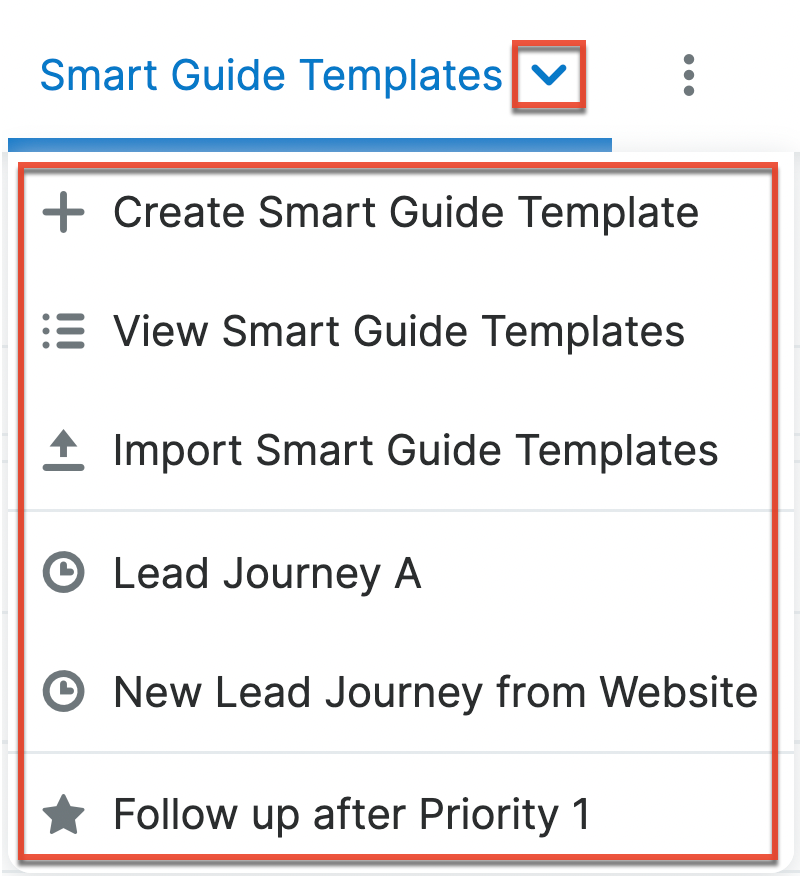Open New Lead Journey from Website record
Image resolution: width=800 pixels, height=876 pixels.
(x=435, y=692)
